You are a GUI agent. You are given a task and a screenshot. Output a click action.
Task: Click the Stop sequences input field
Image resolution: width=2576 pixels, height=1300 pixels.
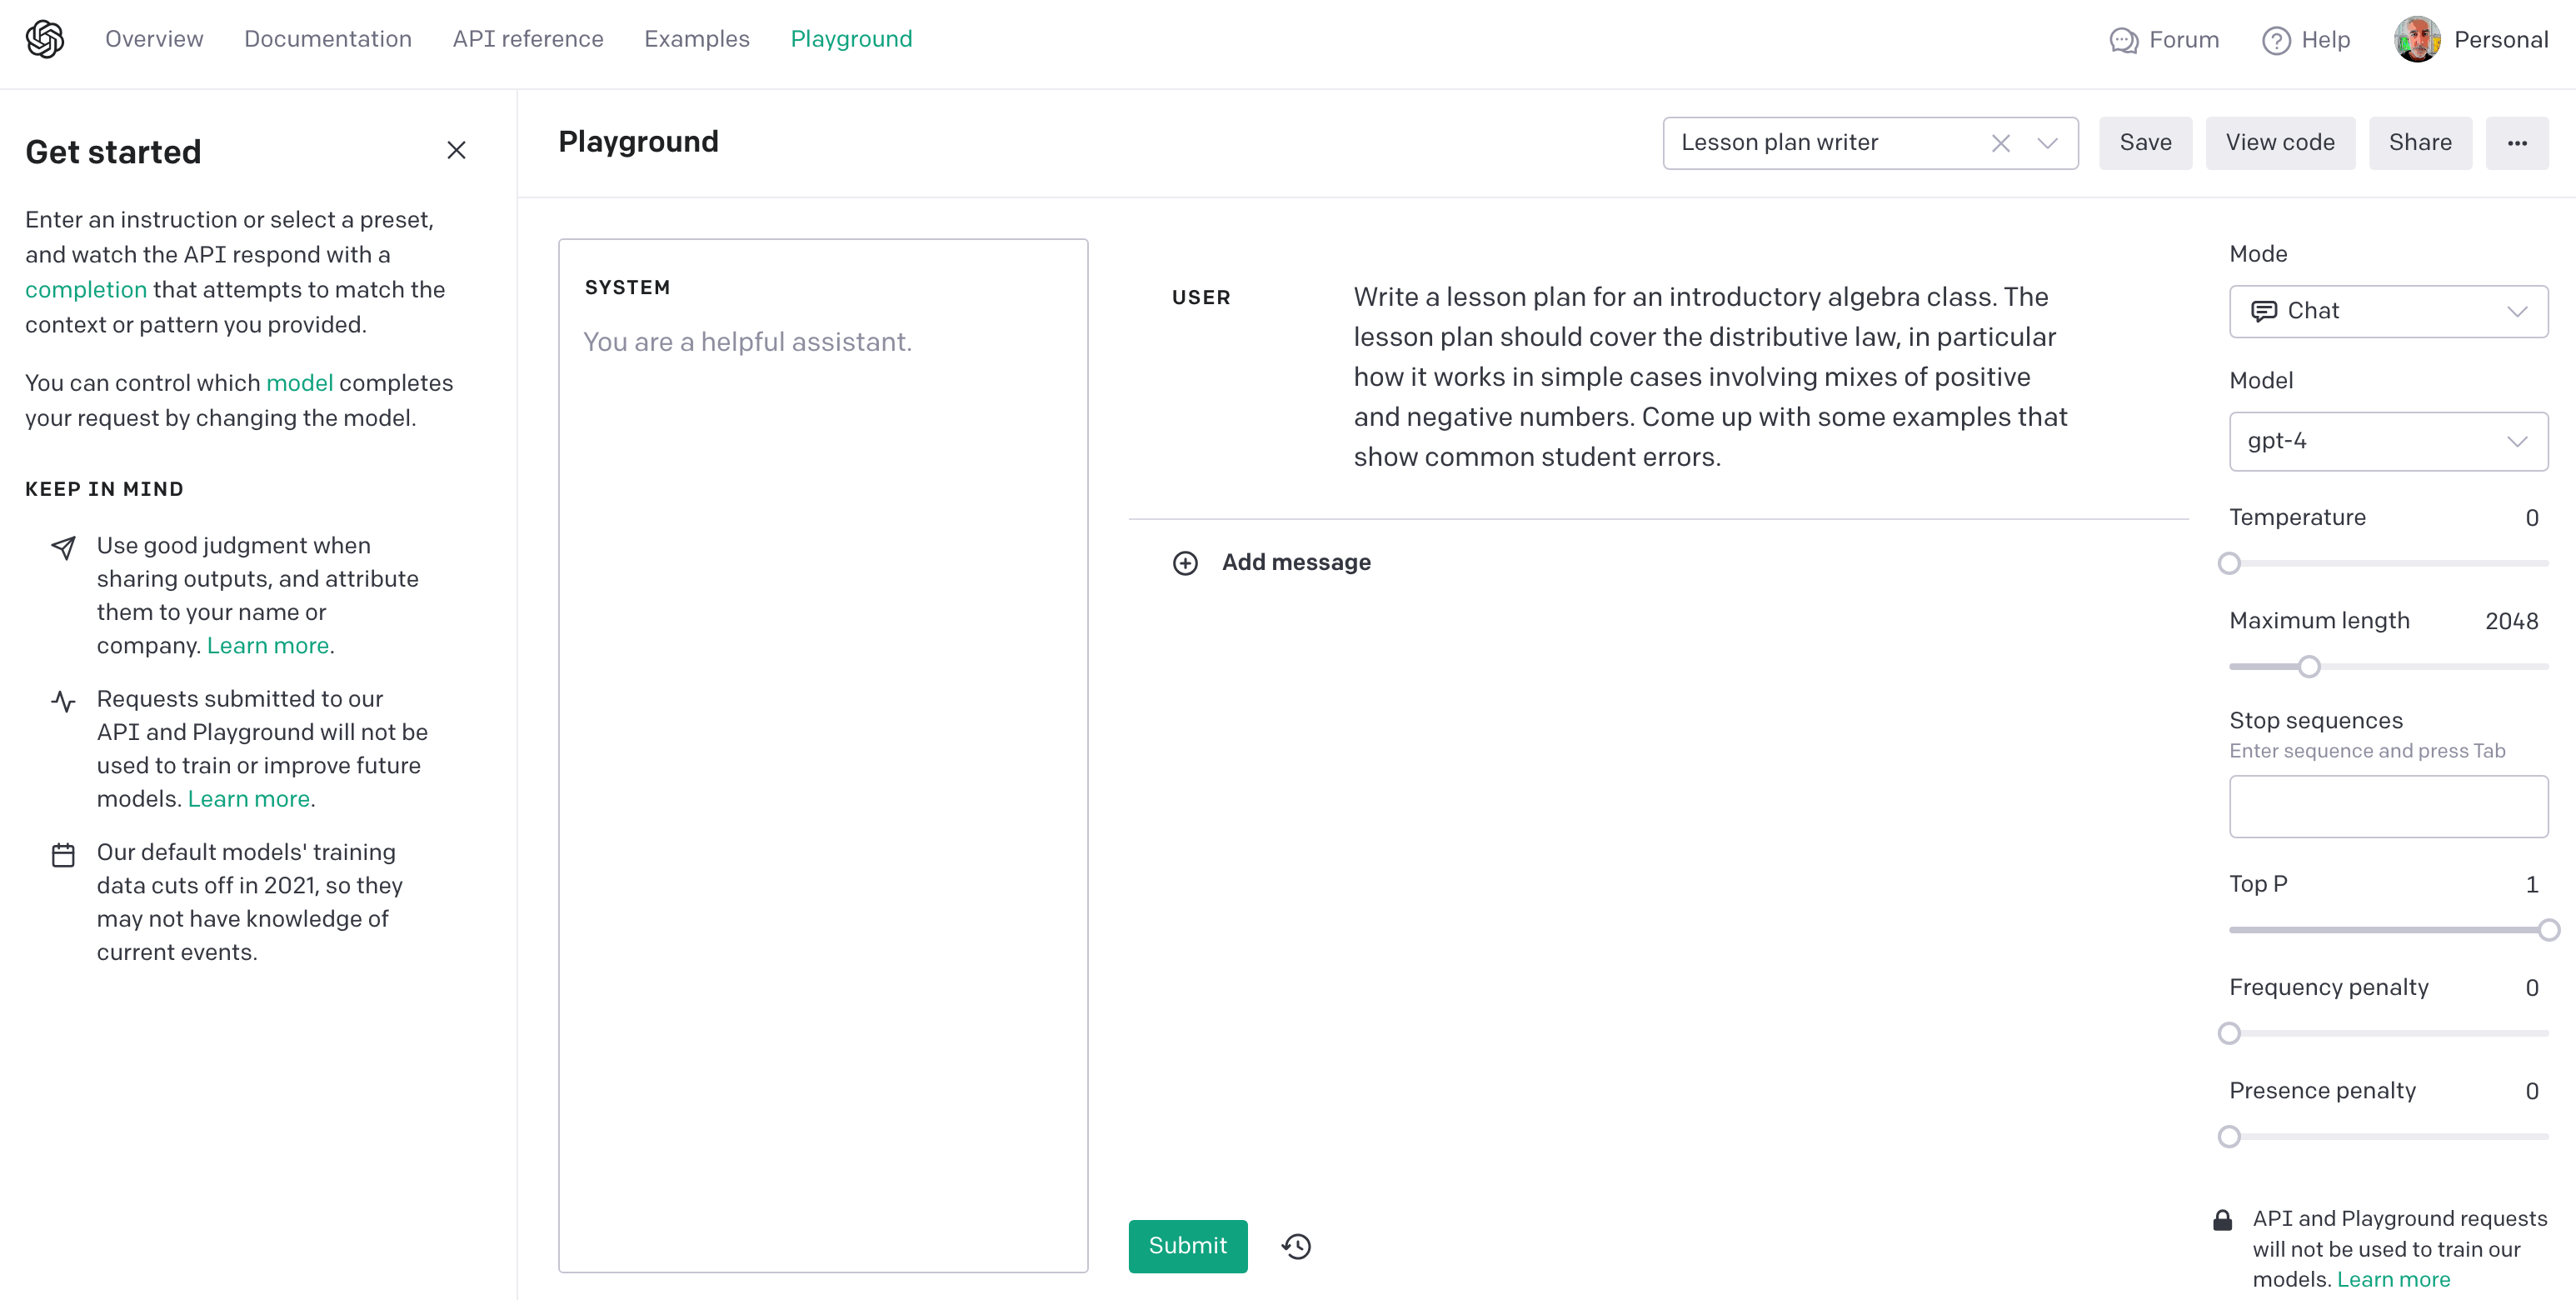2388,806
